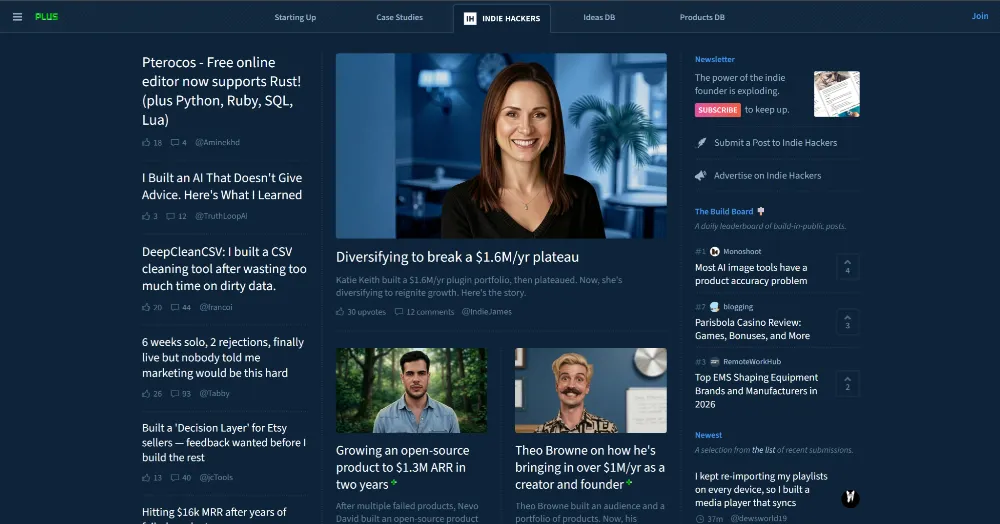Click the pink Subscribe button
This screenshot has width=1000, height=524.
pos(717,110)
